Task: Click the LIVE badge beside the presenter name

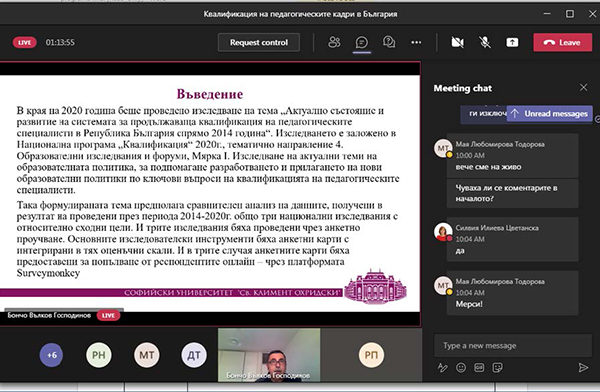Action: 108,315
